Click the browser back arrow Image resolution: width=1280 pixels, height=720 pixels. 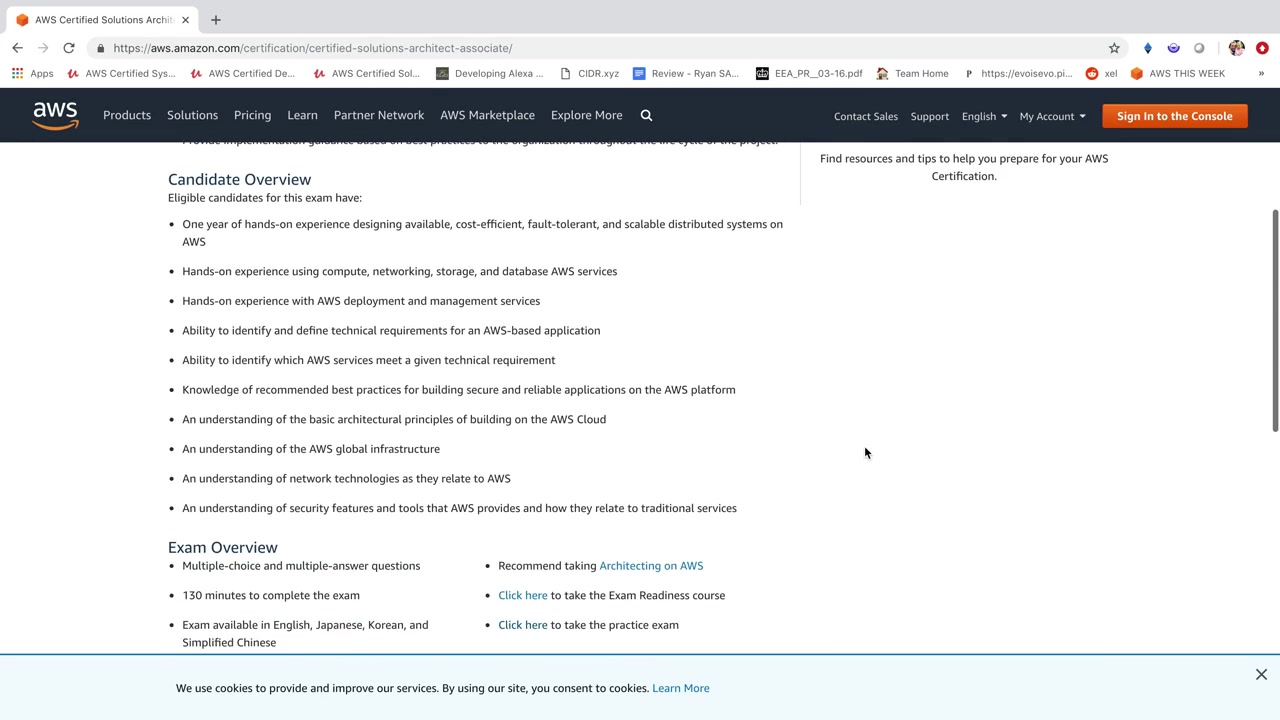17,48
